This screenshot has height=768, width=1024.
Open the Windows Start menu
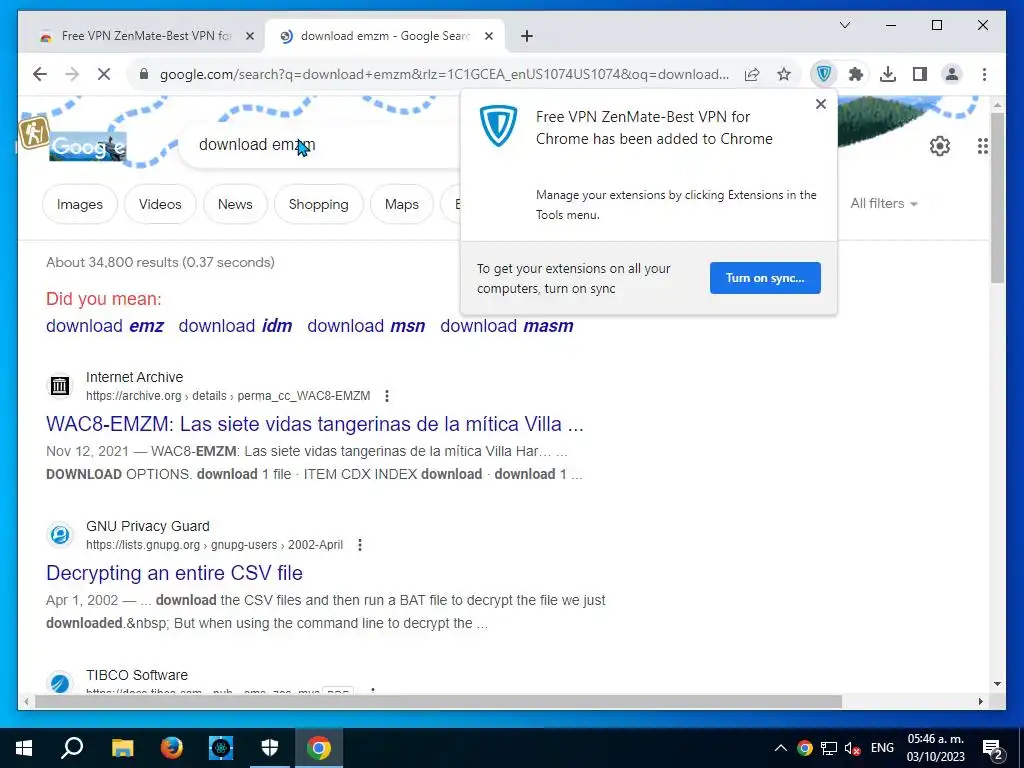tap(24, 748)
